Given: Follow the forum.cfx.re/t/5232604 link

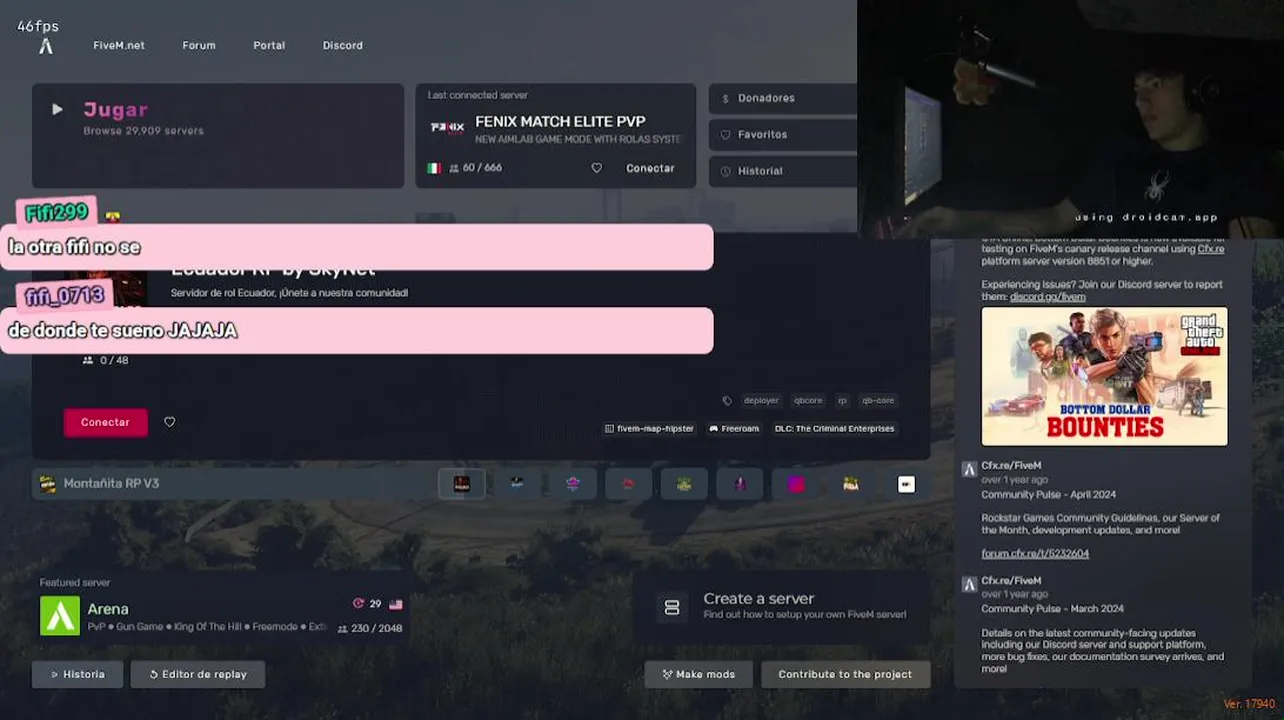Looking at the screenshot, I should pos(1035,553).
